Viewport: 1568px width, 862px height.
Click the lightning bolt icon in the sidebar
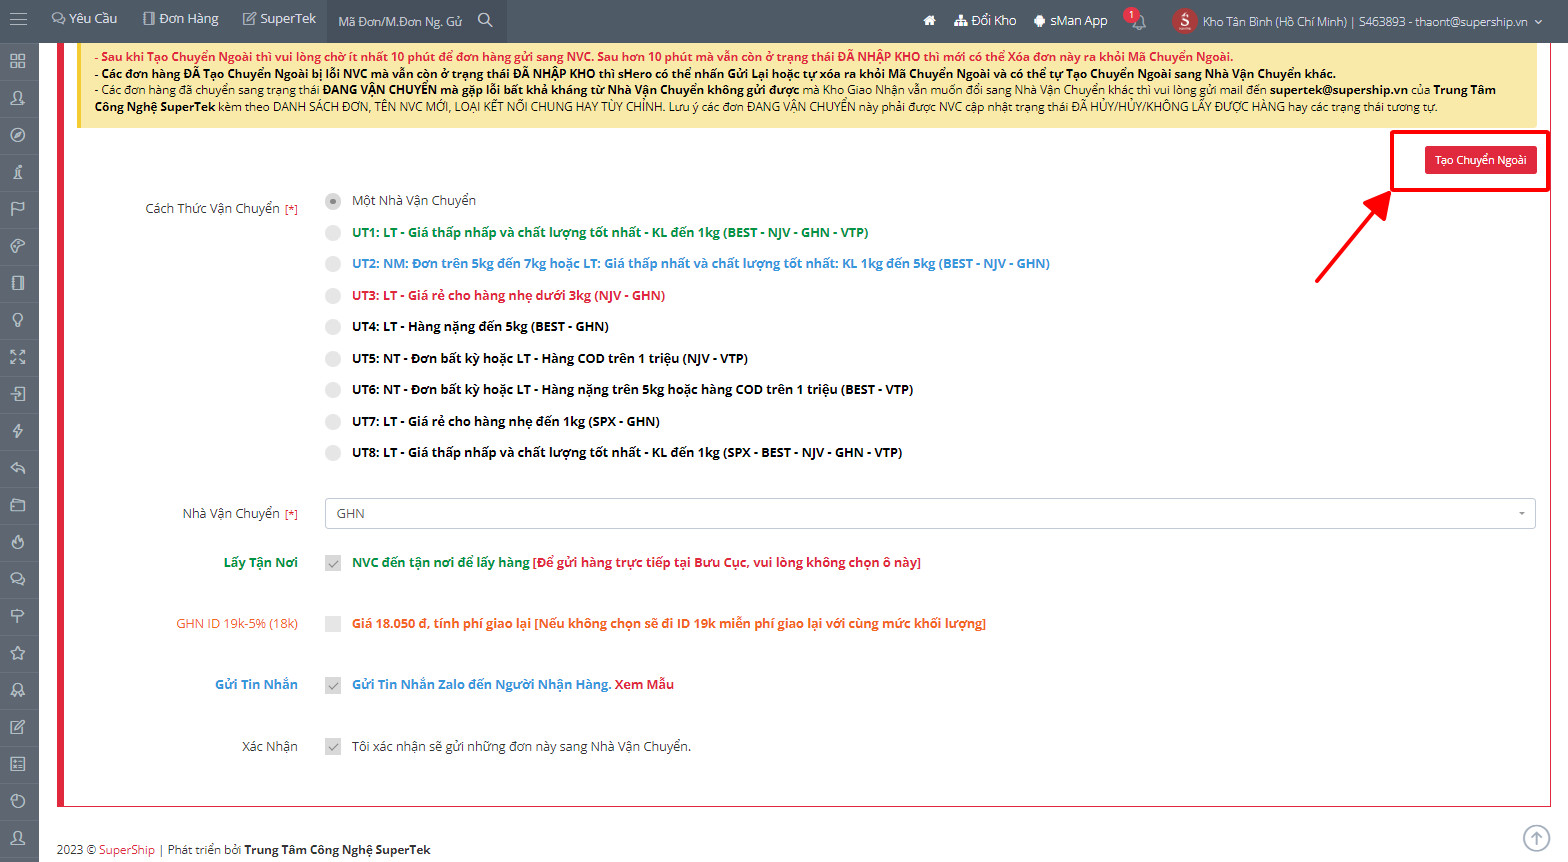tap(18, 431)
